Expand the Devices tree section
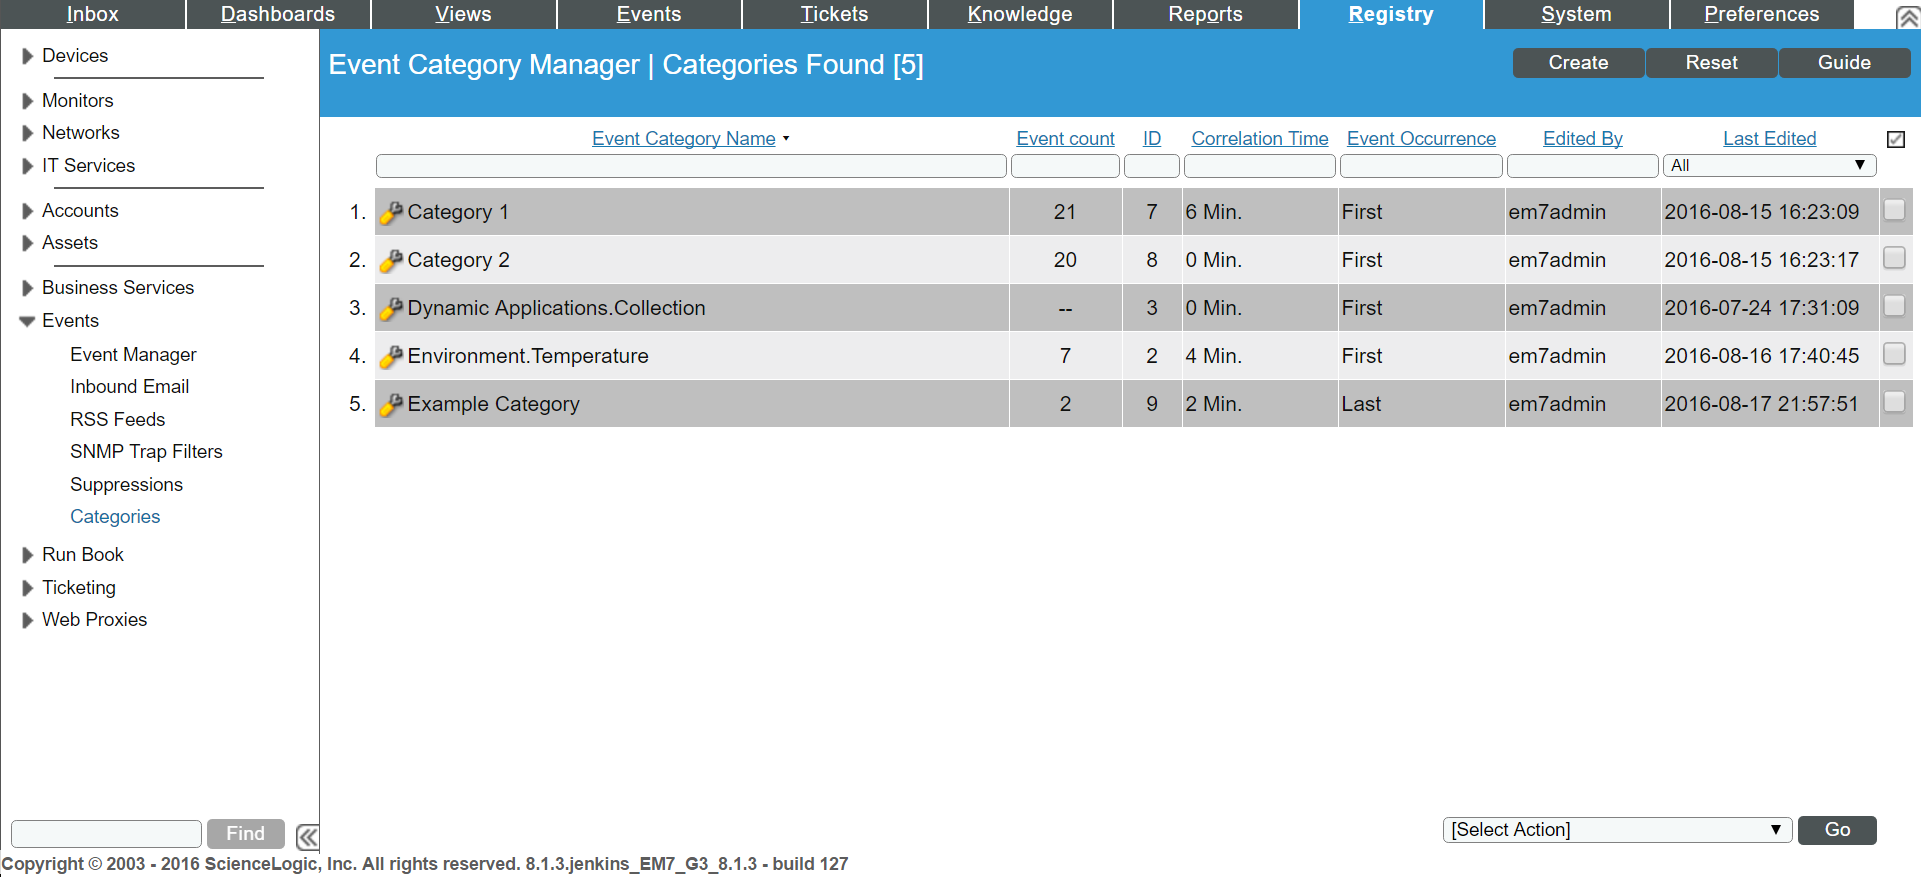The image size is (1921, 877). tap(28, 56)
